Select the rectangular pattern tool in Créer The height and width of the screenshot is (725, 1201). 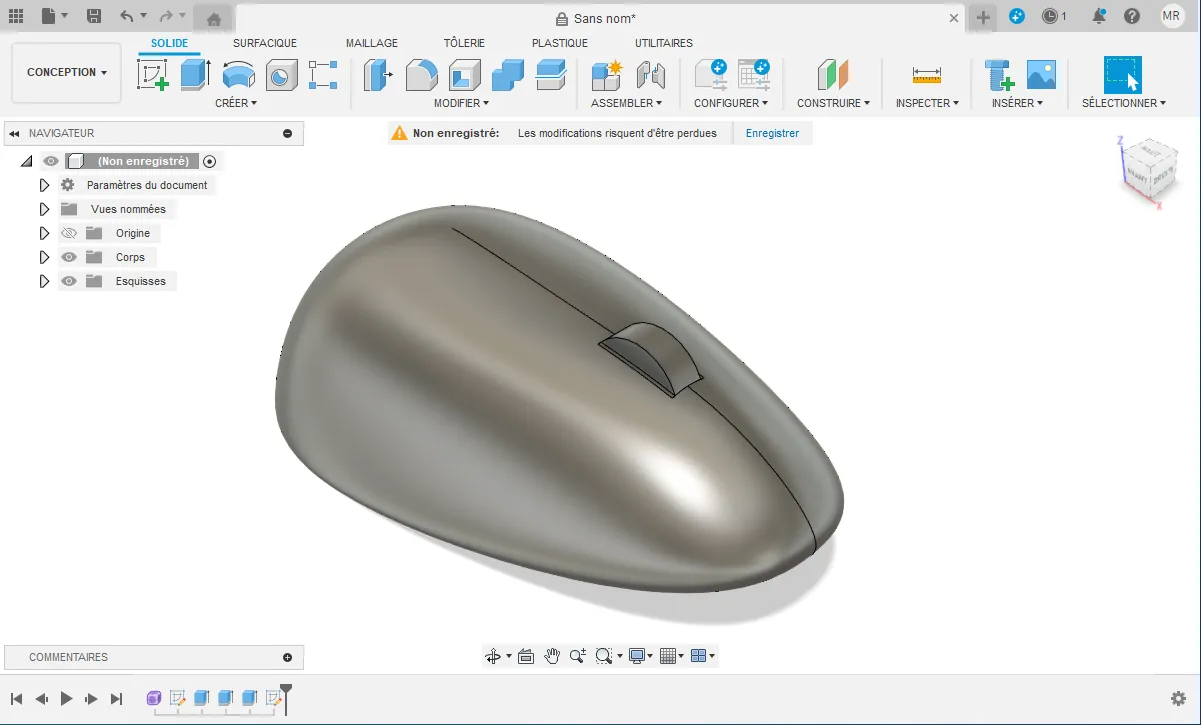pyautogui.click(x=323, y=75)
